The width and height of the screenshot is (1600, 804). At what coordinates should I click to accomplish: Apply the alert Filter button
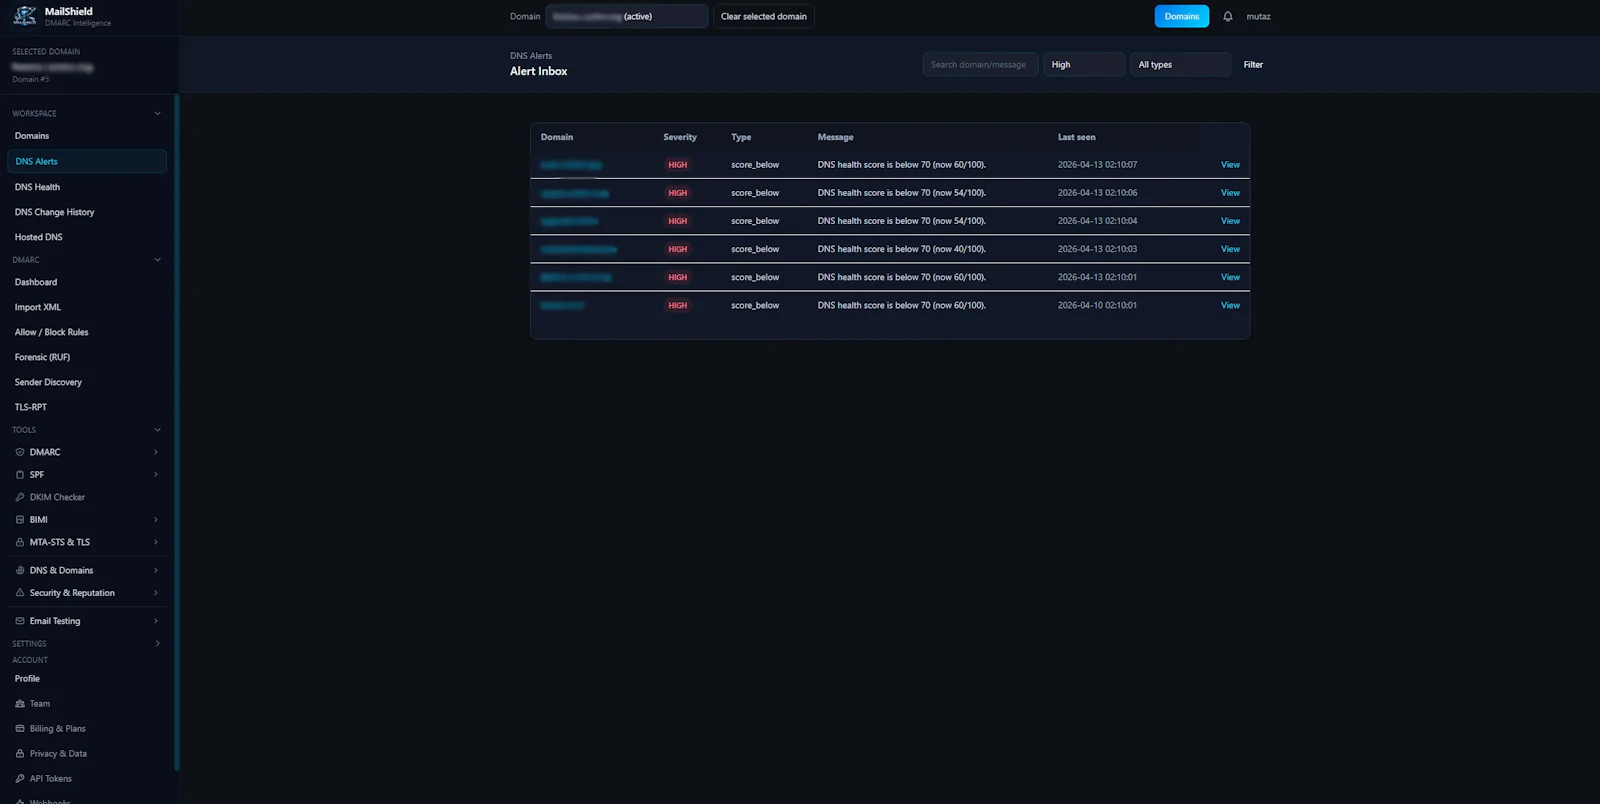coord(1253,64)
